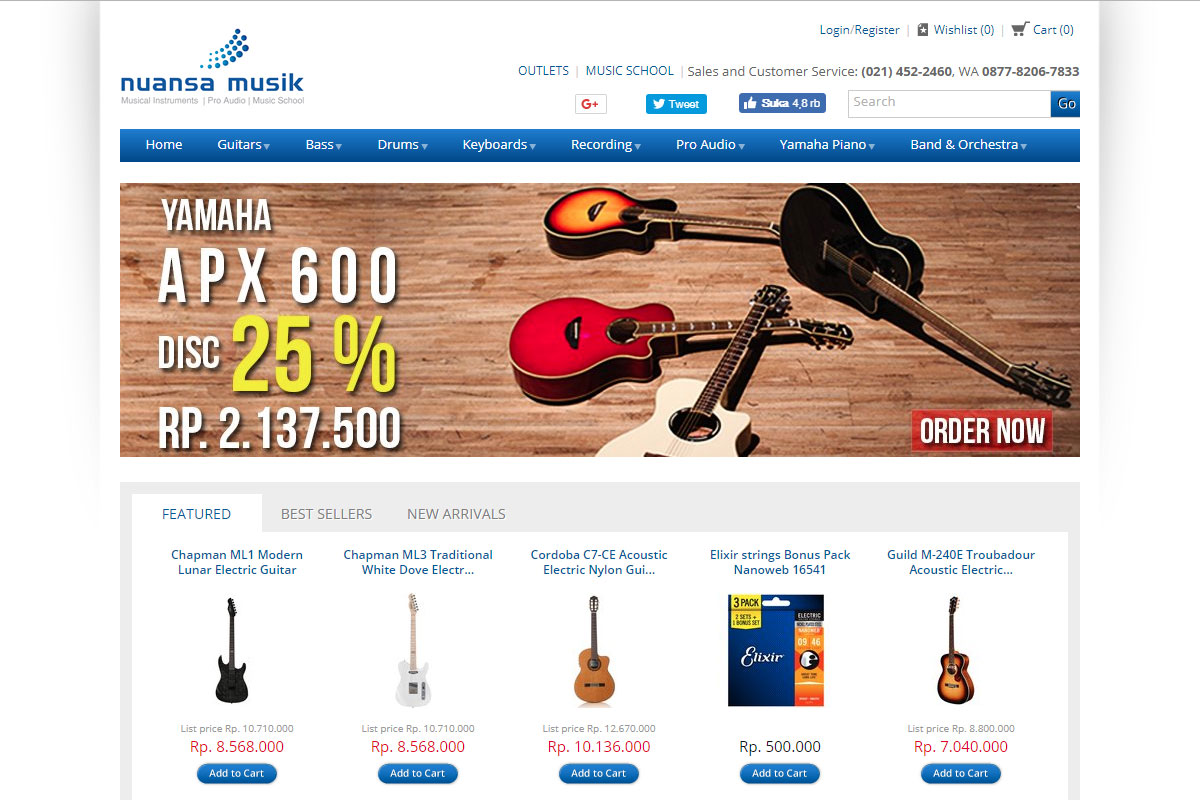
Task: Expand the Pro Audio dropdown menu
Action: tap(711, 145)
